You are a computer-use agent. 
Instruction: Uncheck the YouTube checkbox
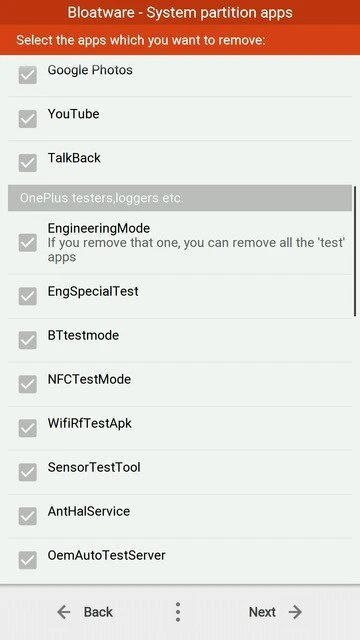pos(28,119)
